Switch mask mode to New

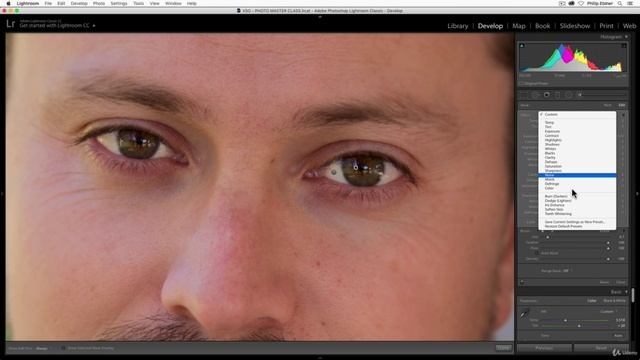click(x=607, y=105)
